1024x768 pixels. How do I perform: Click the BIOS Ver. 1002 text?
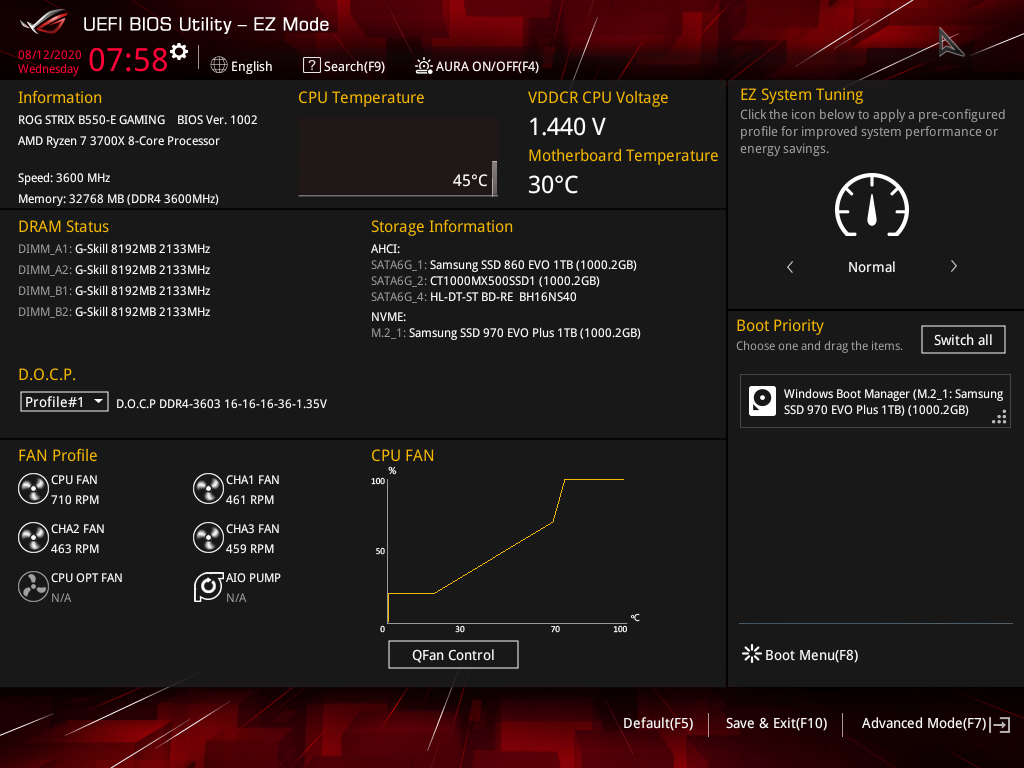(217, 120)
